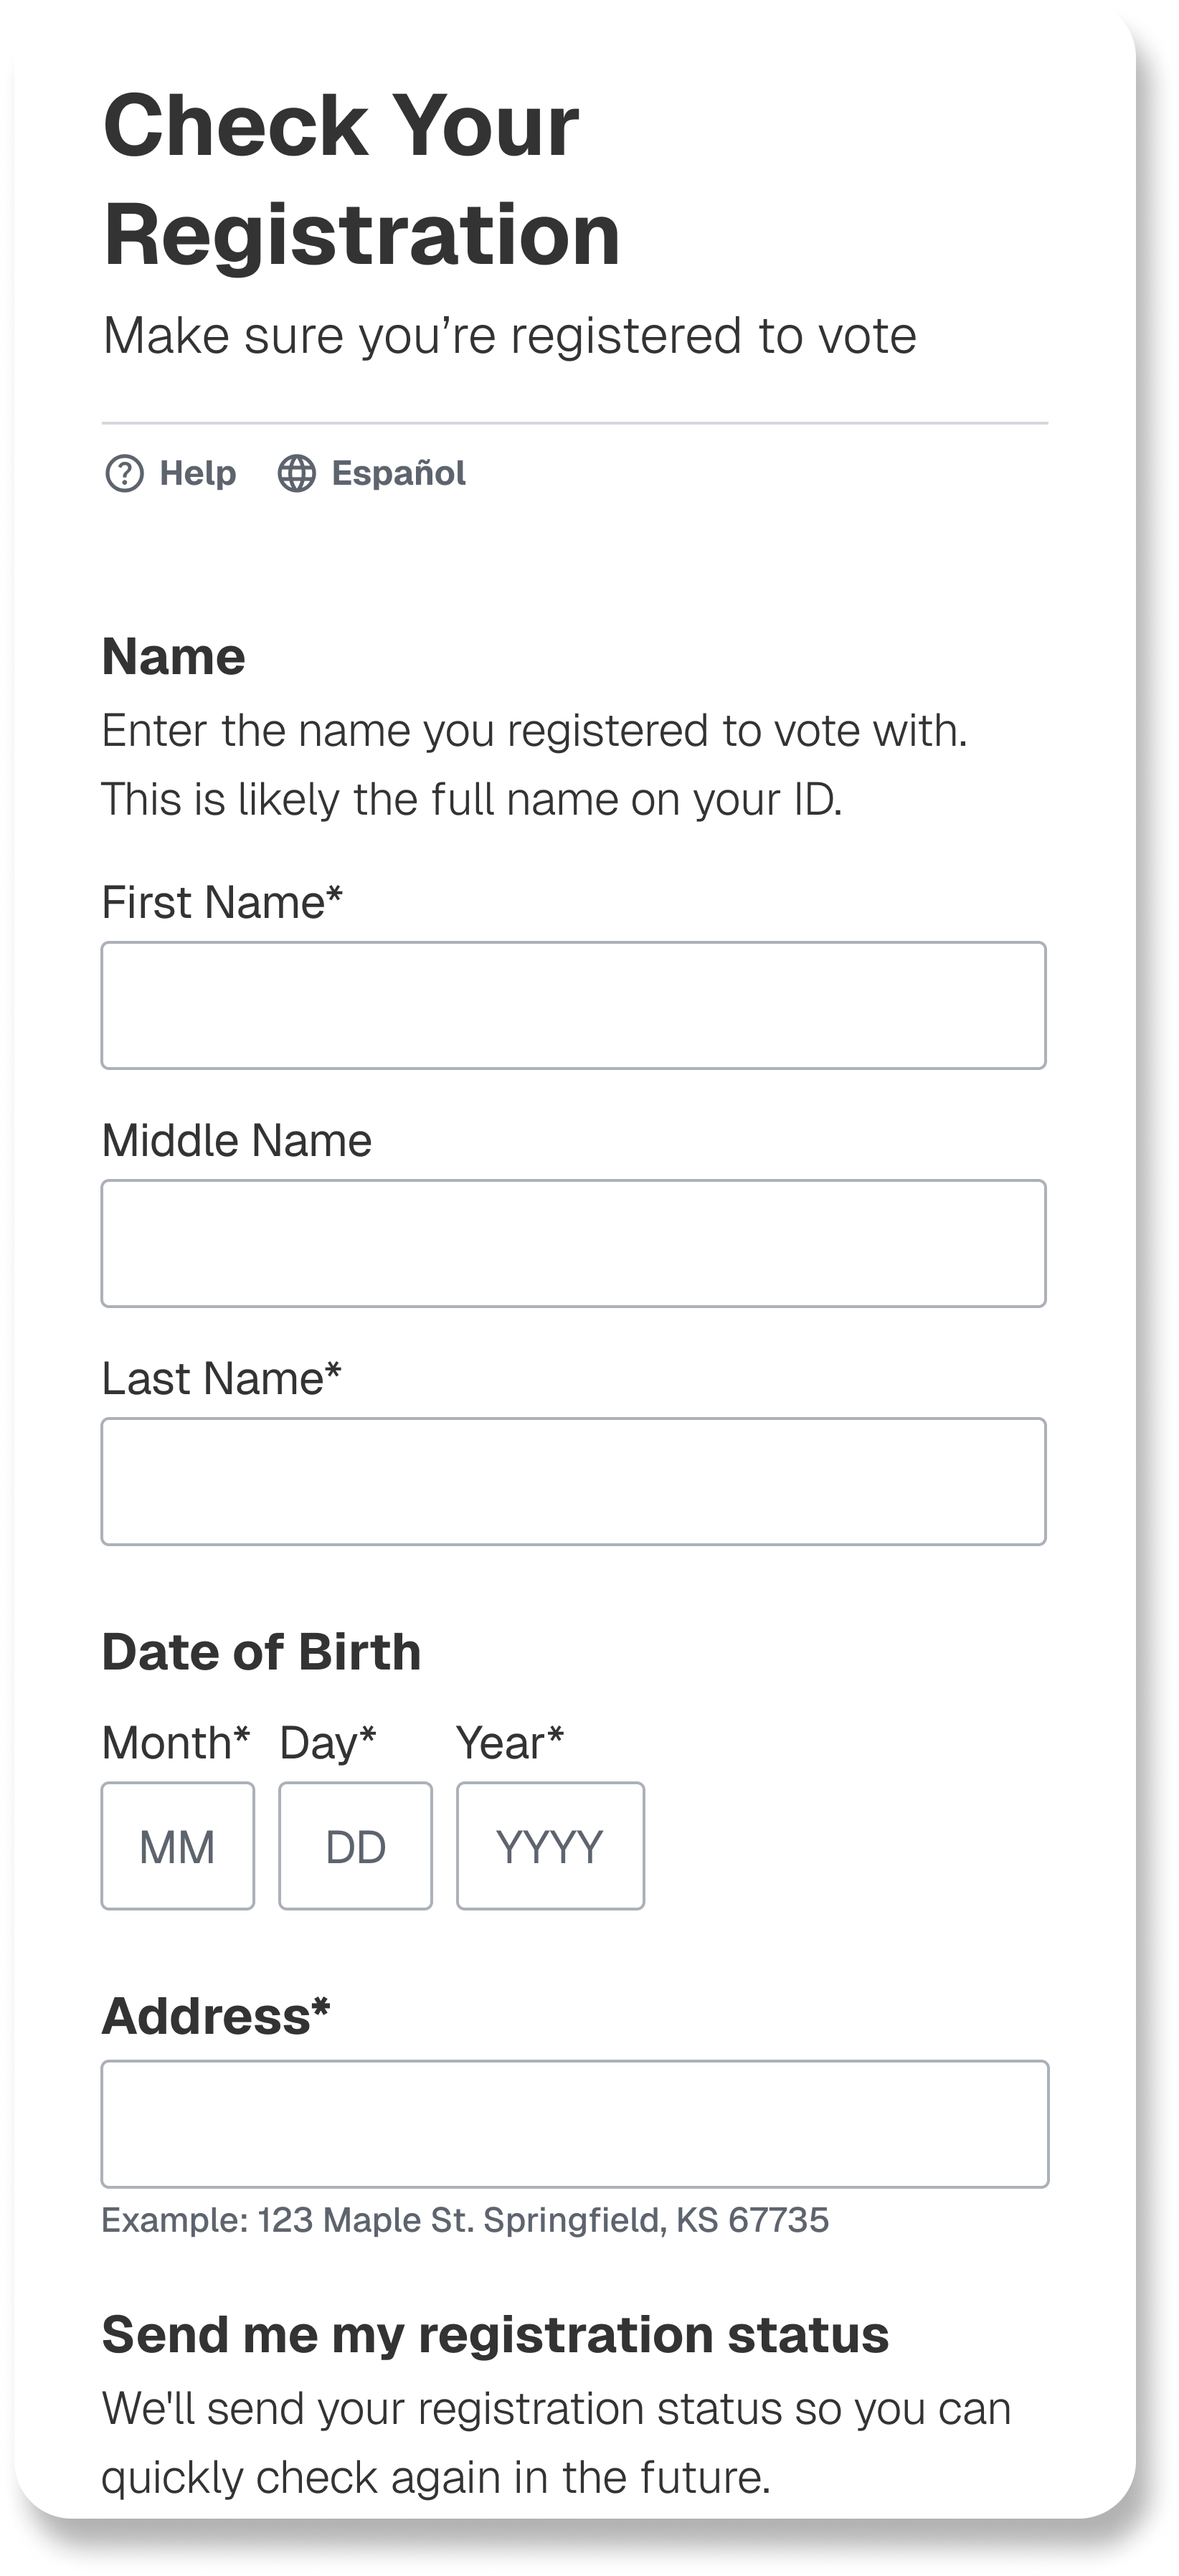Click the "First Name*" label
This screenshot has width=1179, height=2576.
222,902
